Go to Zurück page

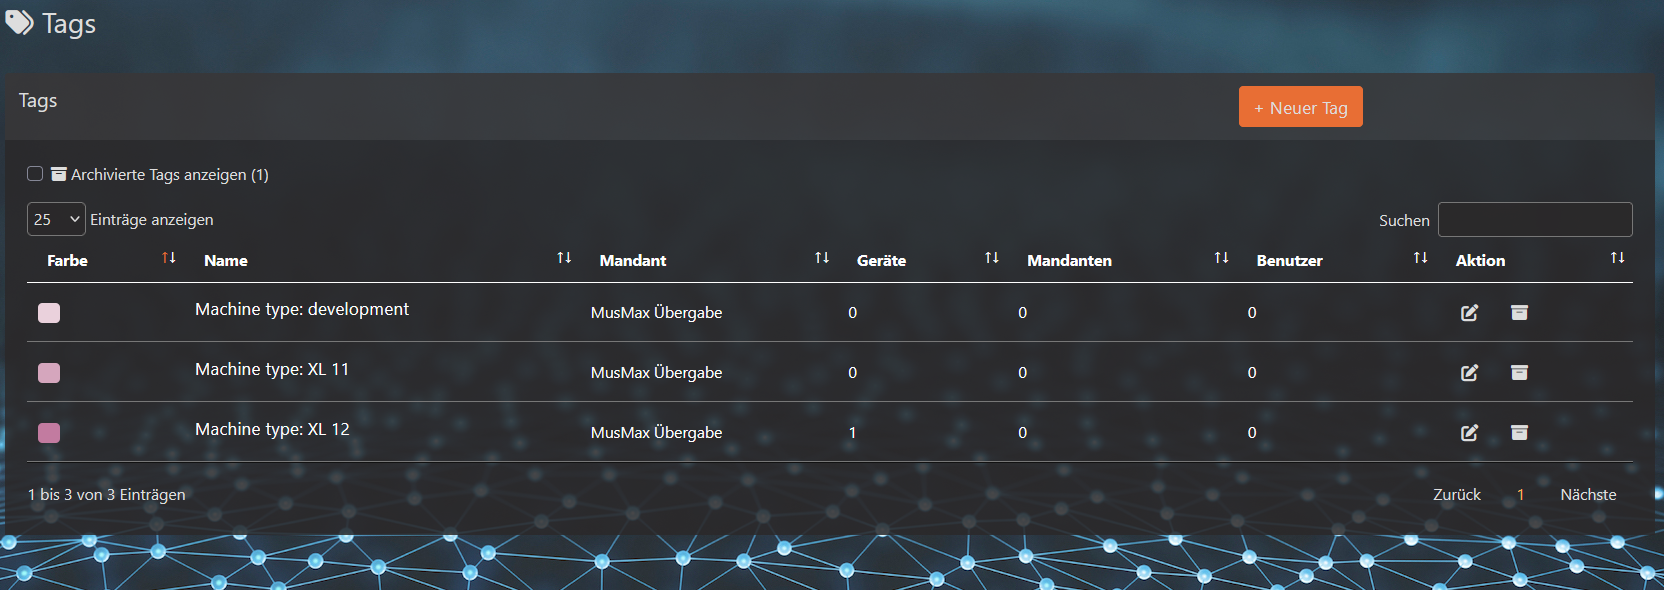[x=1456, y=495]
